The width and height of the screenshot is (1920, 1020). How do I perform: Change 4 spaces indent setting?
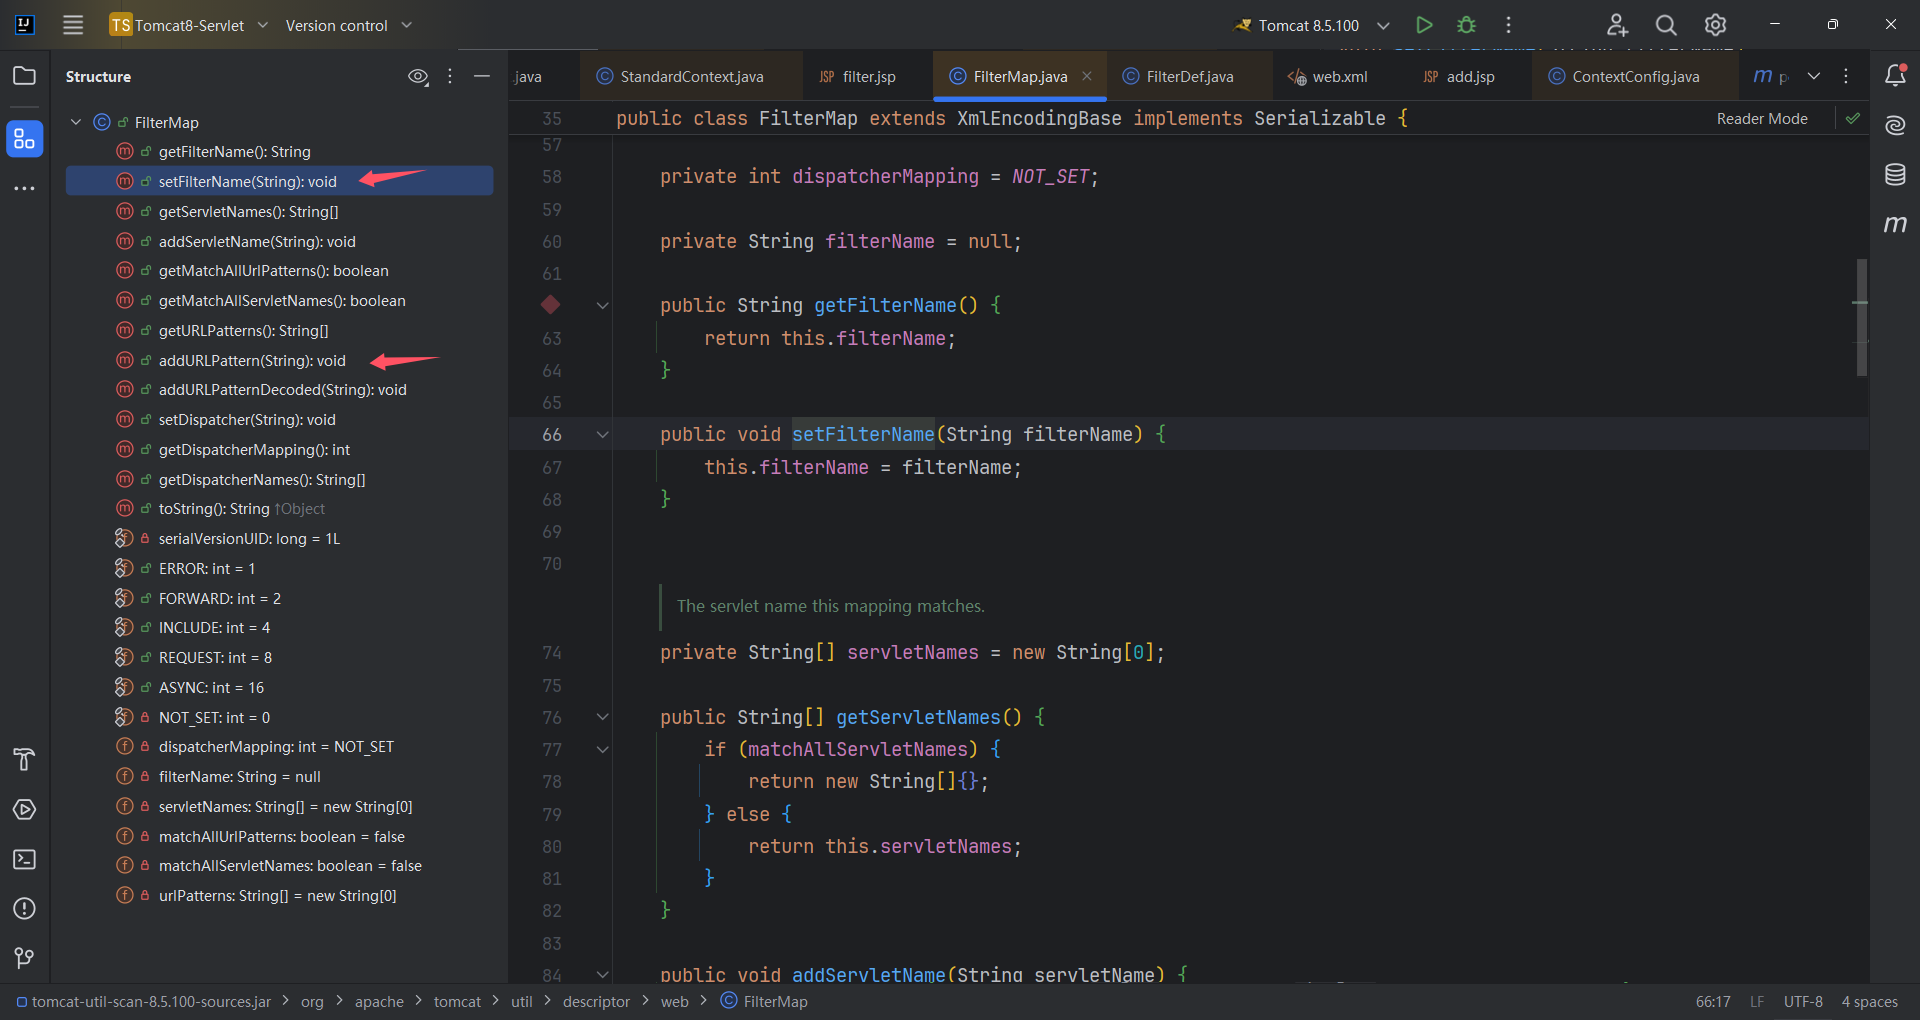[1869, 1001]
